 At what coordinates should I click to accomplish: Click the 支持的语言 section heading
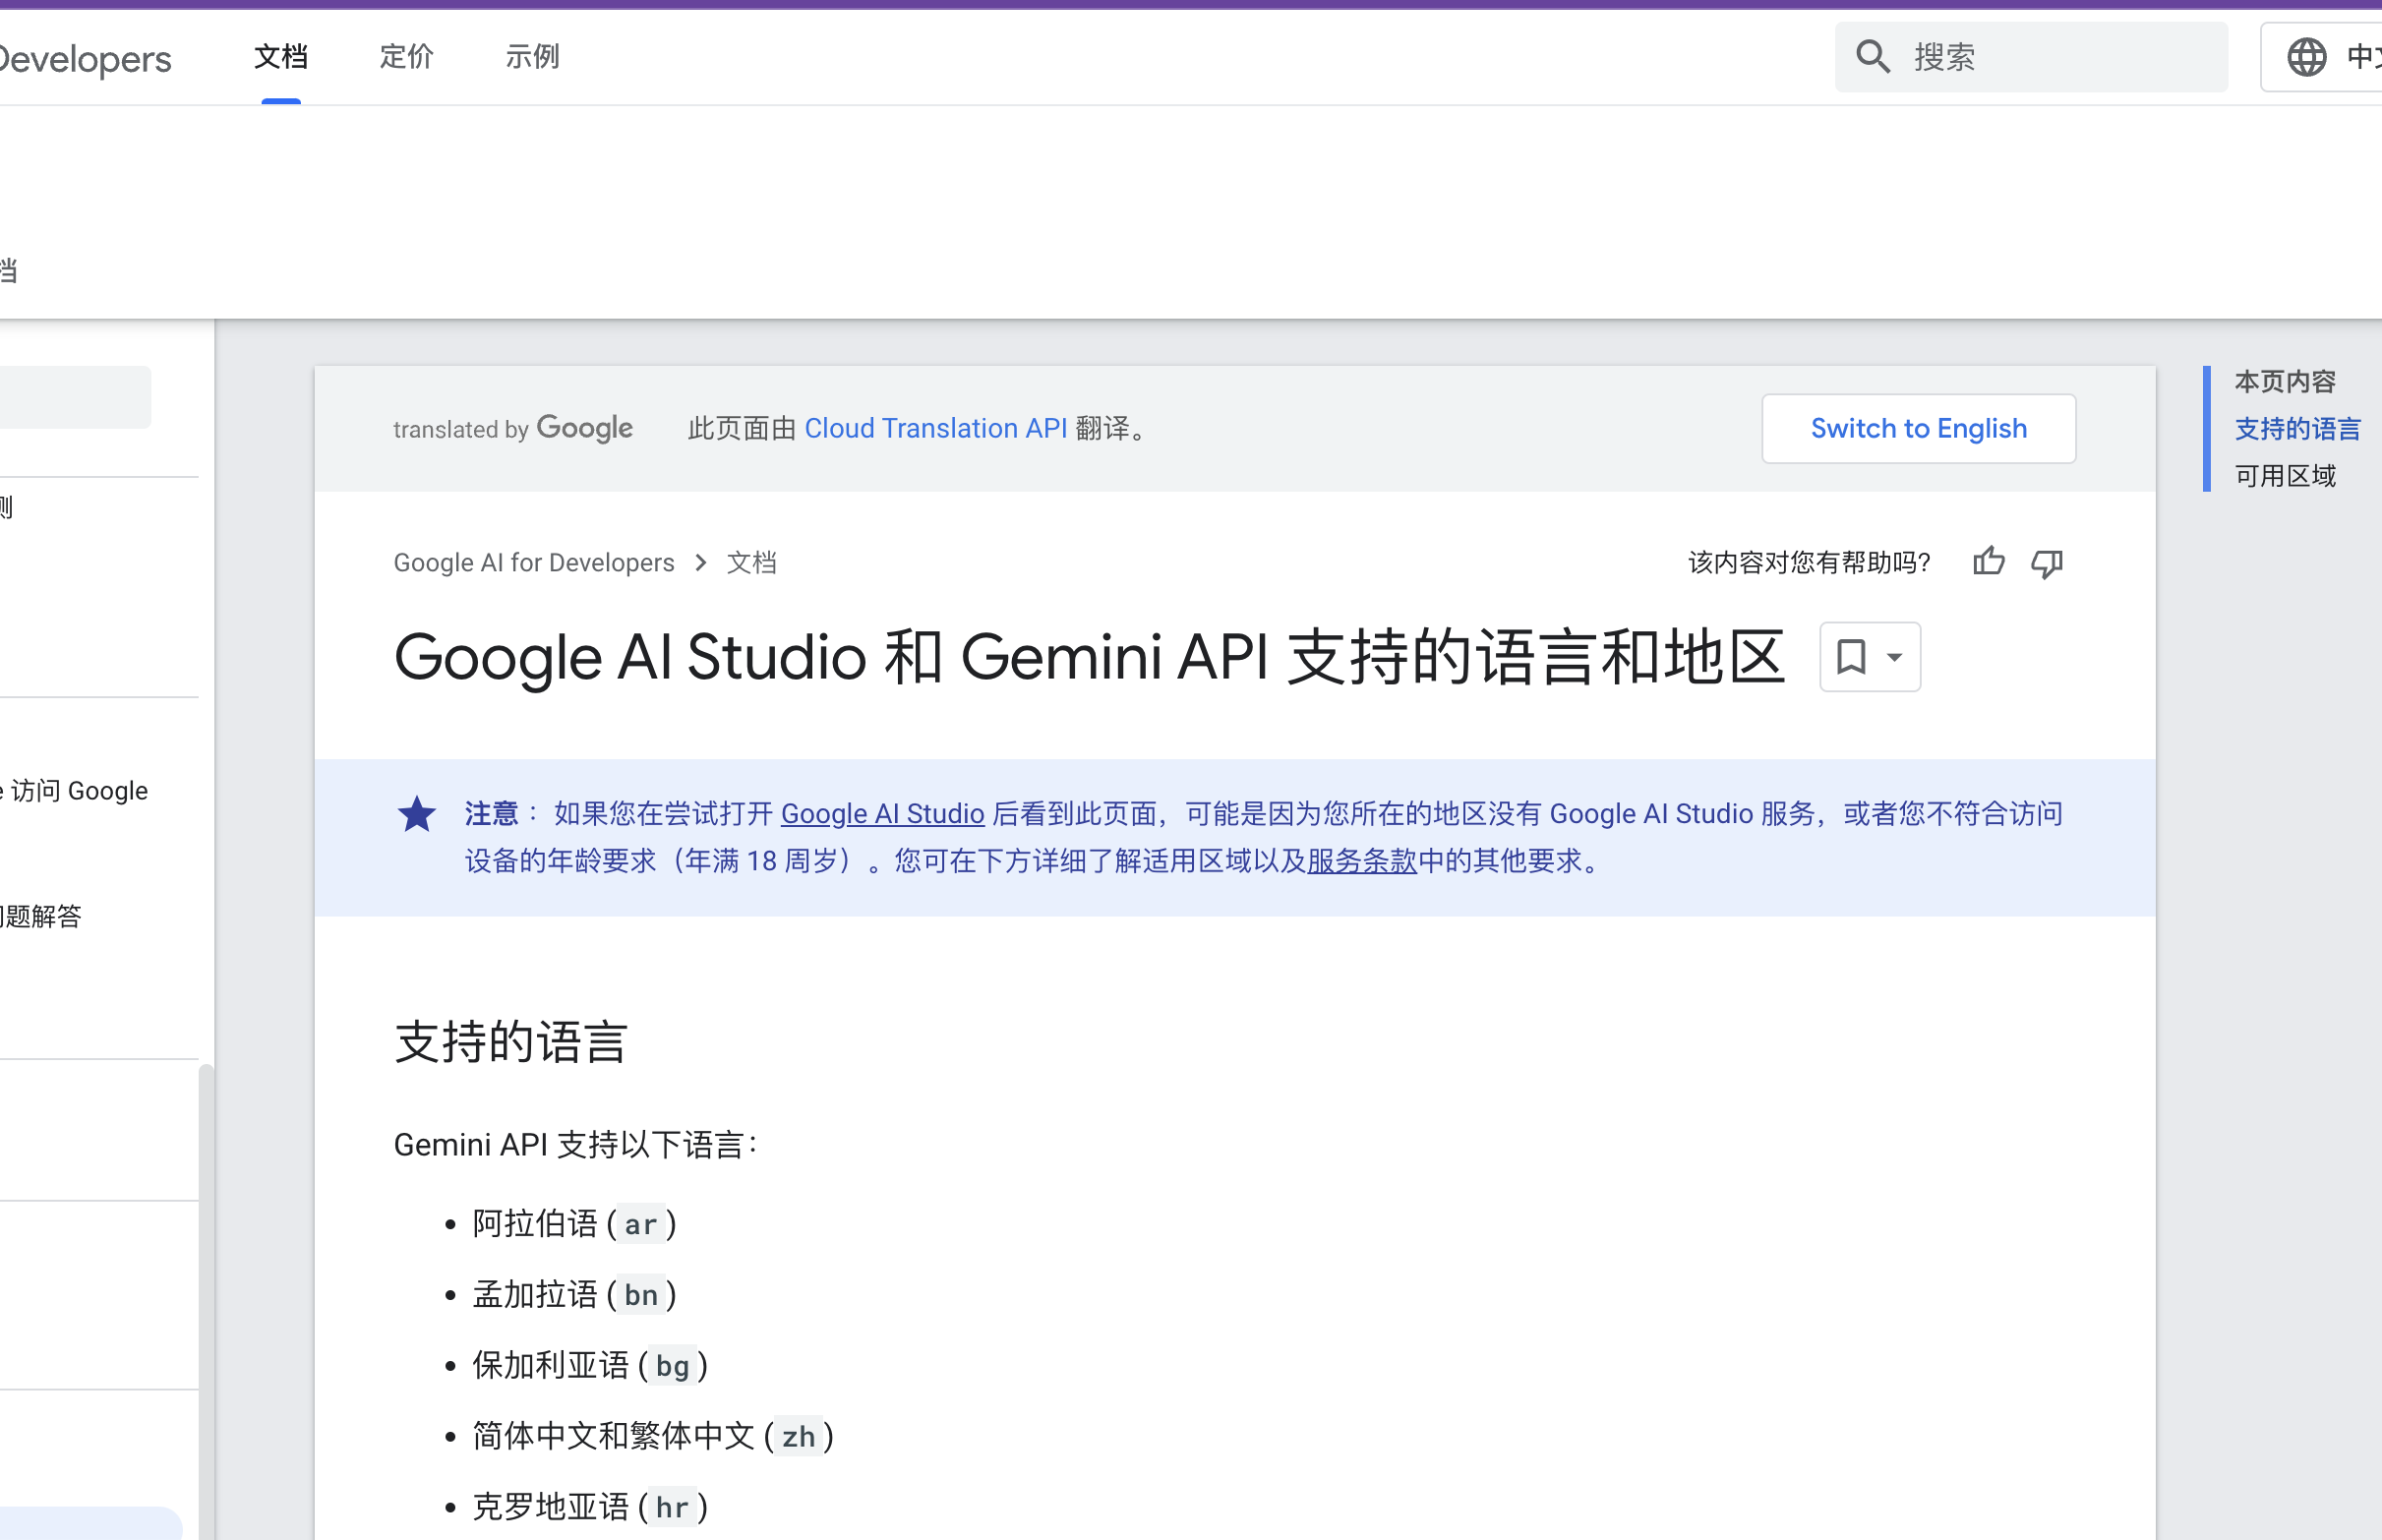click(x=510, y=1042)
